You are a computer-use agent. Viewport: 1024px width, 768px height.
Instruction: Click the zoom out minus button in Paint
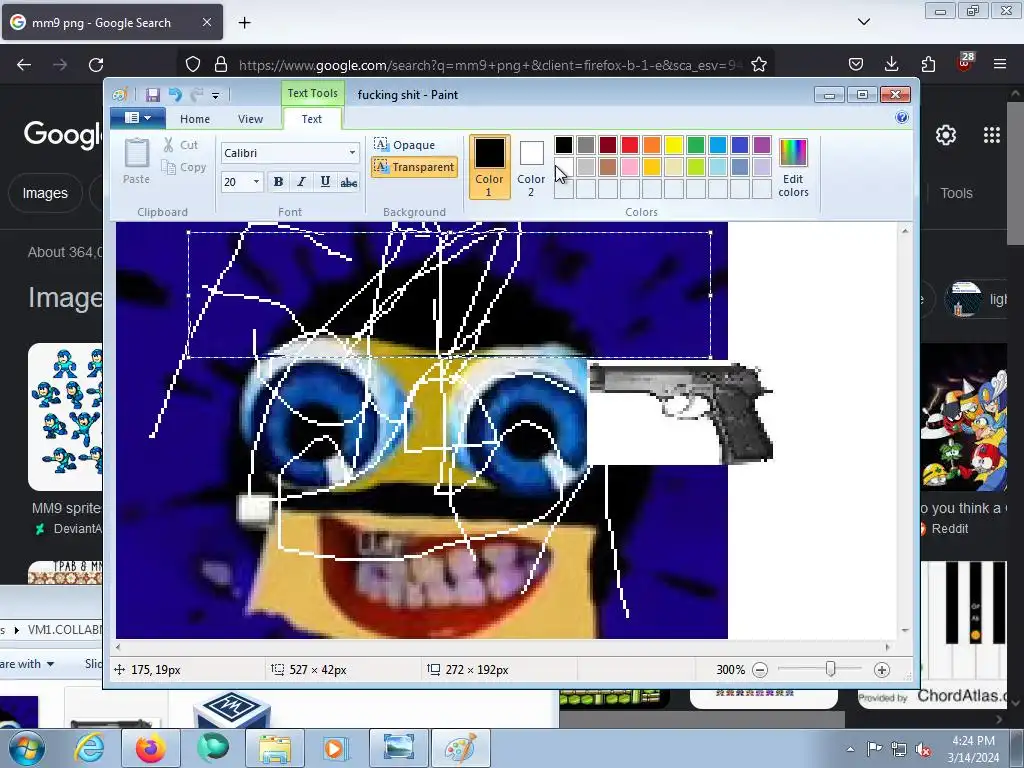point(760,669)
